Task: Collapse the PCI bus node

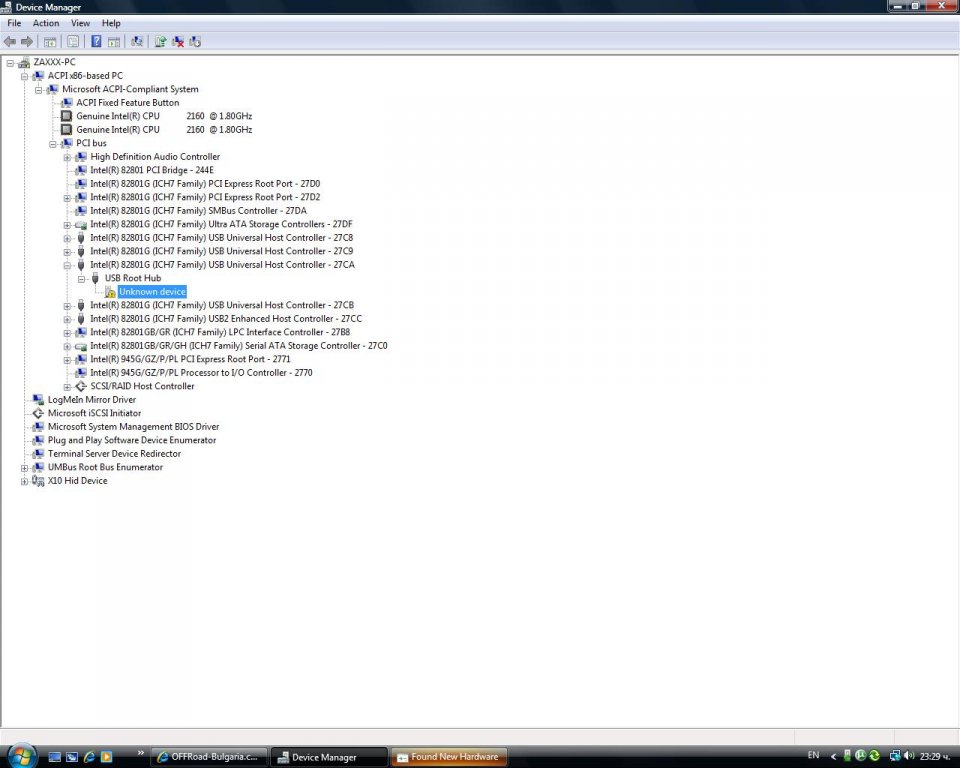Action: coord(53,144)
